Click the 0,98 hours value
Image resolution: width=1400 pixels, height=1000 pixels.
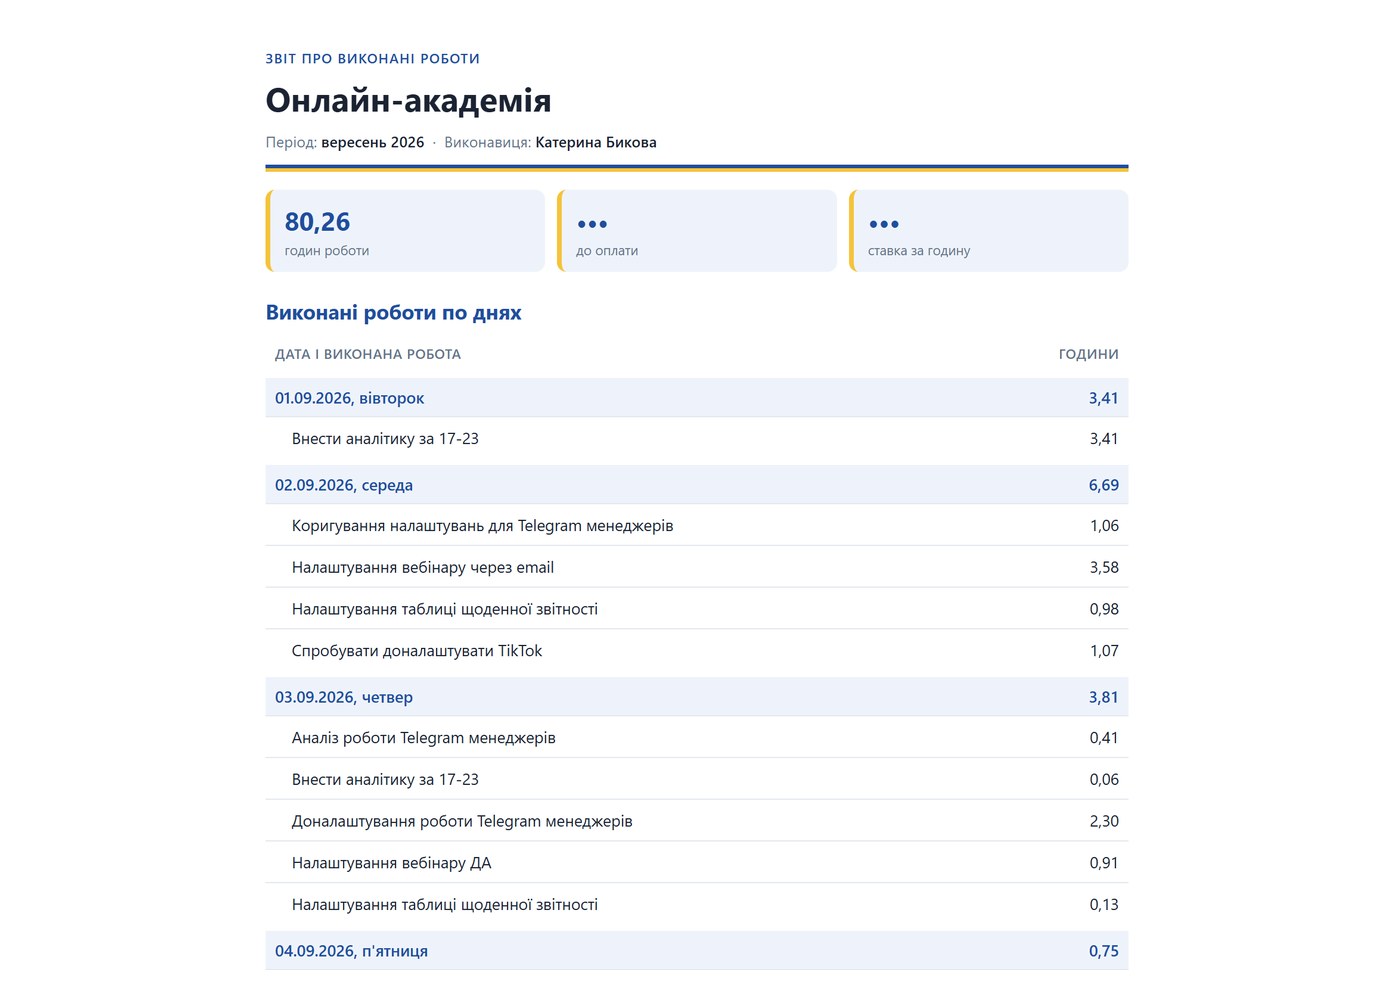coord(1104,609)
